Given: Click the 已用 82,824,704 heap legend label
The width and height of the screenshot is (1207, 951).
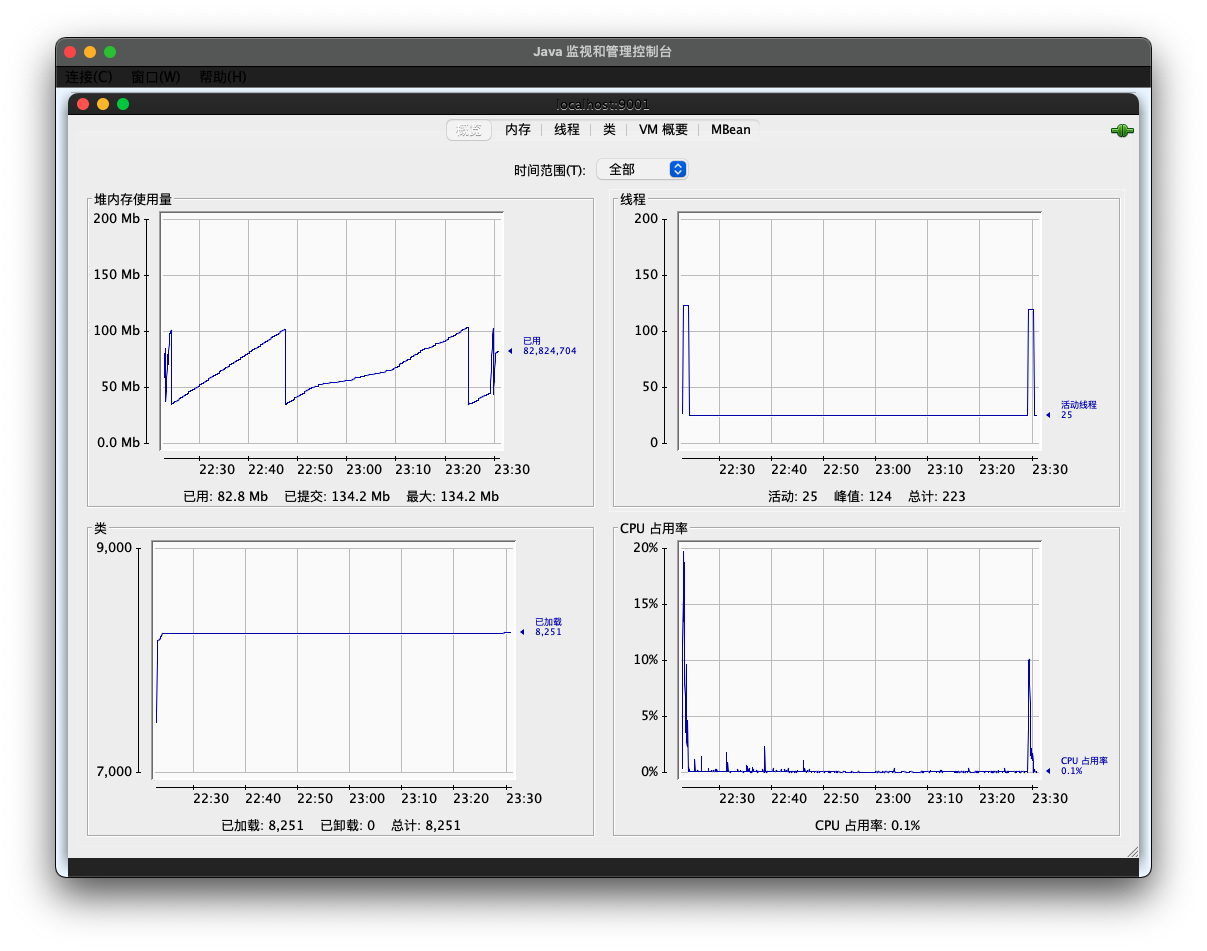Looking at the screenshot, I should pos(549,346).
